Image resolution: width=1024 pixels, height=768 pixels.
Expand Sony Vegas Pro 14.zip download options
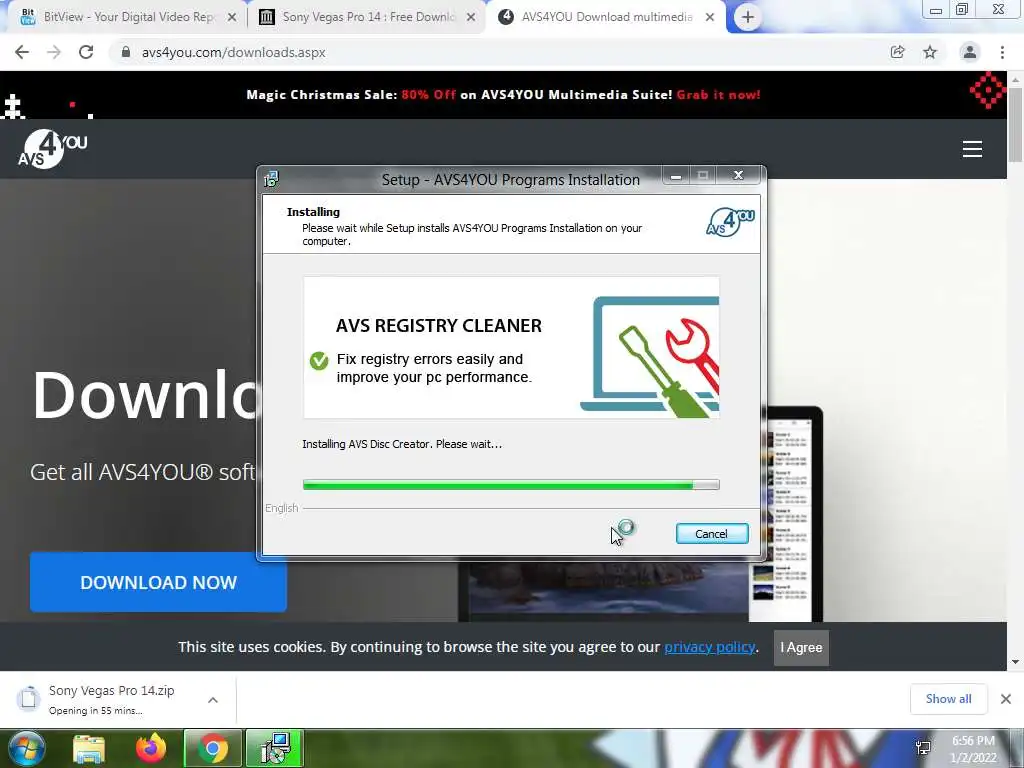(213, 699)
